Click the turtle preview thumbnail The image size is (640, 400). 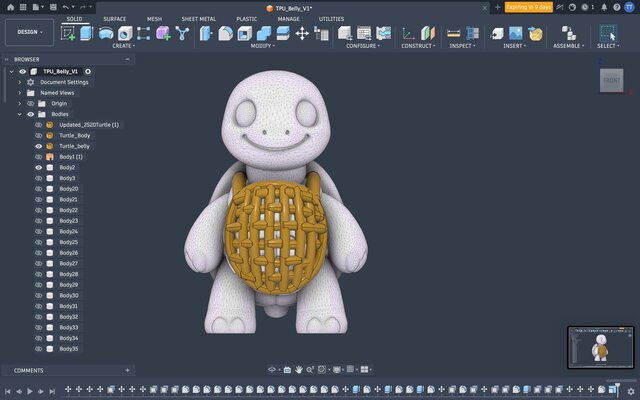pos(600,347)
